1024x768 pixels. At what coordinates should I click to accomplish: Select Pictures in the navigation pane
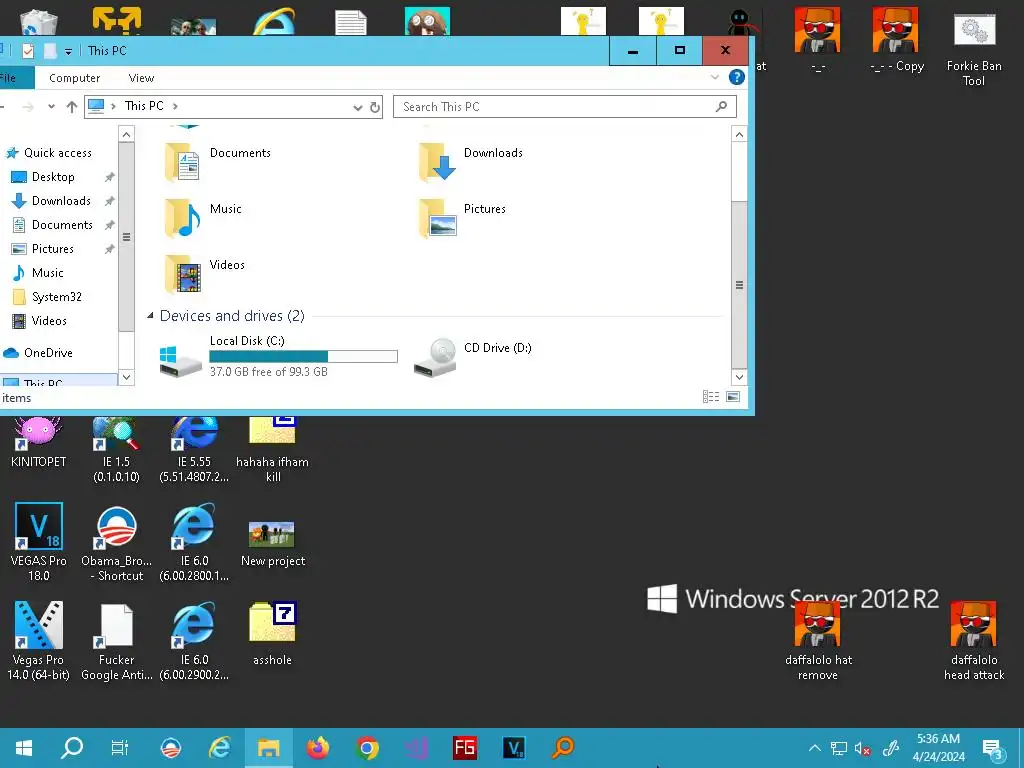[52, 249]
